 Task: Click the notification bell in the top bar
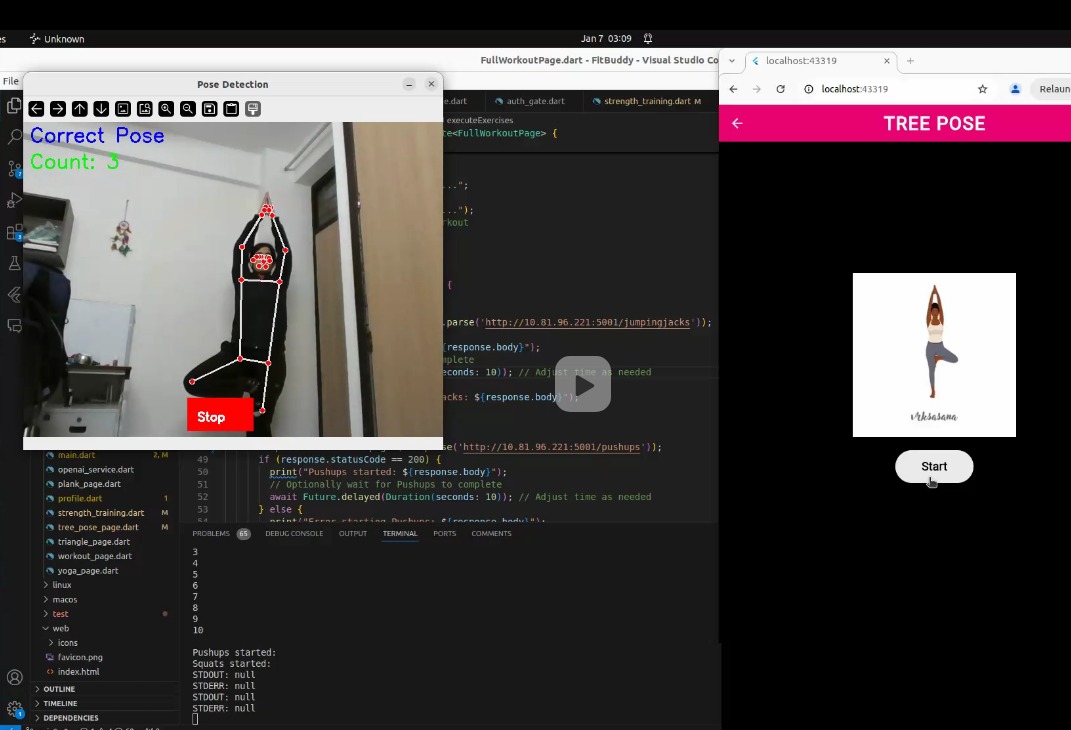pyautogui.click(x=648, y=38)
